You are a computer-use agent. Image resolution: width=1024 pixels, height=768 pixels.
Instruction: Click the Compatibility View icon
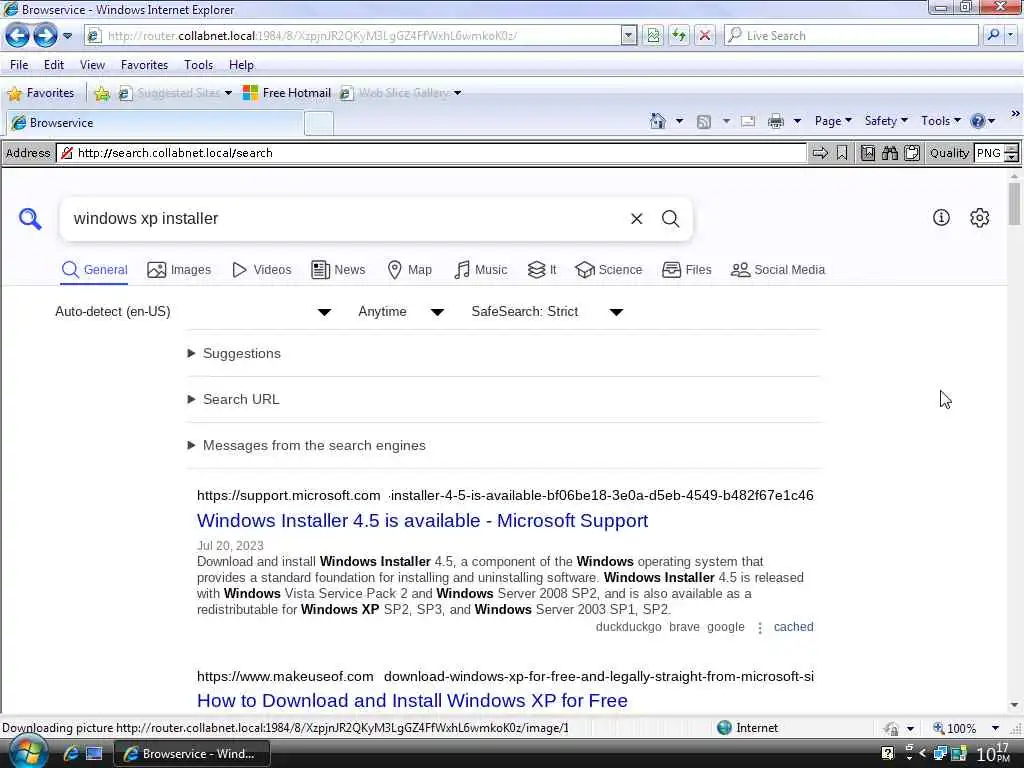(653, 35)
